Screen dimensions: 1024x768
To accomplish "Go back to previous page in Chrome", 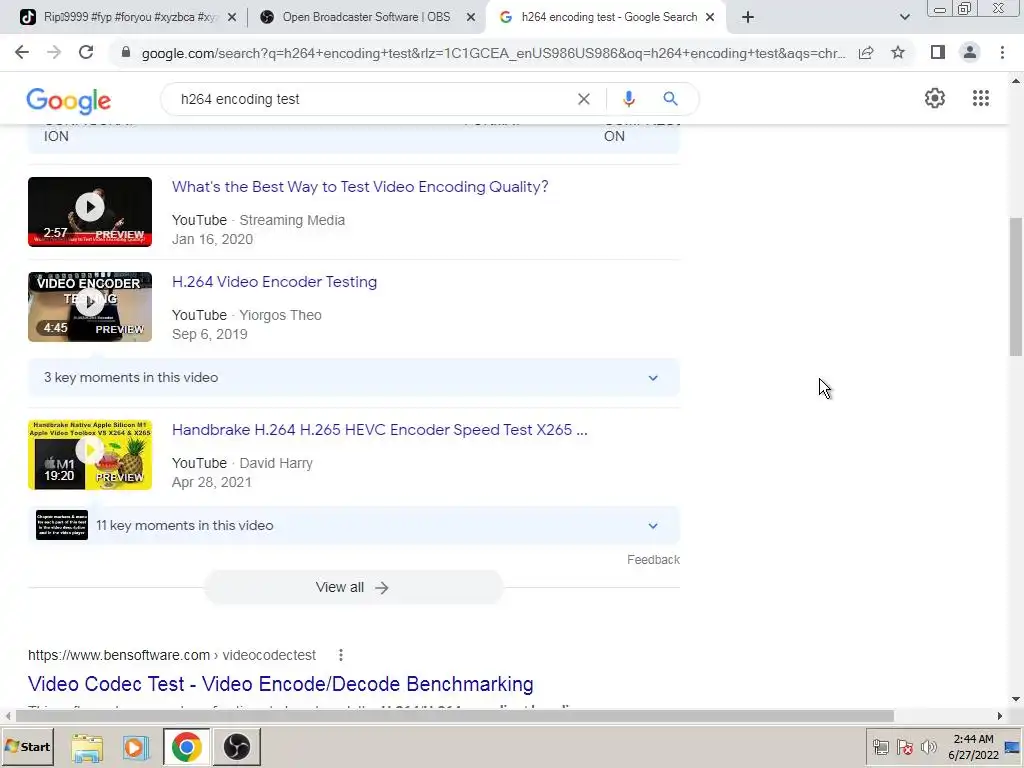I will tap(22, 52).
